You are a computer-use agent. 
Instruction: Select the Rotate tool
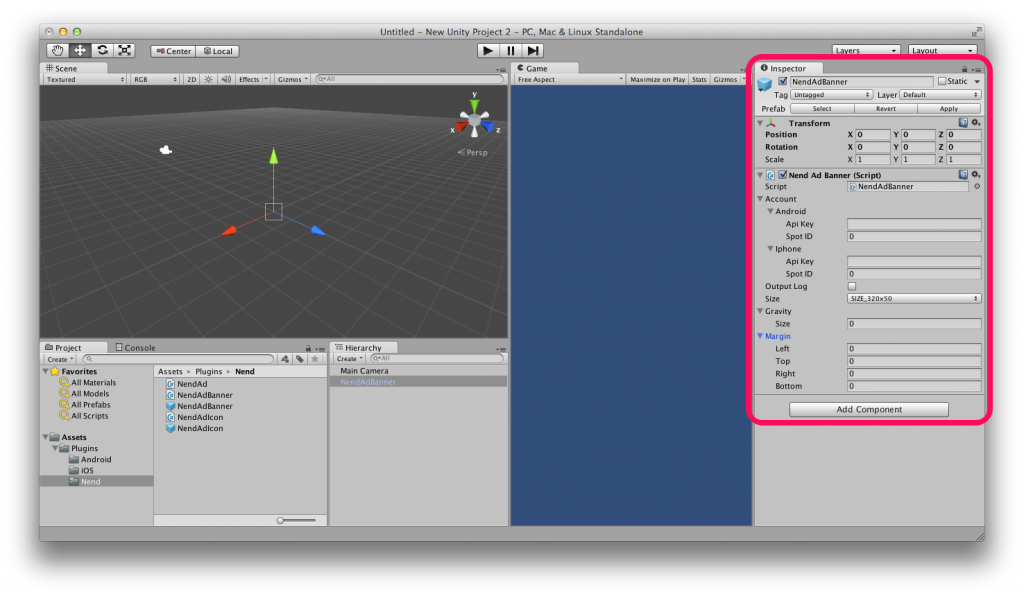103,50
